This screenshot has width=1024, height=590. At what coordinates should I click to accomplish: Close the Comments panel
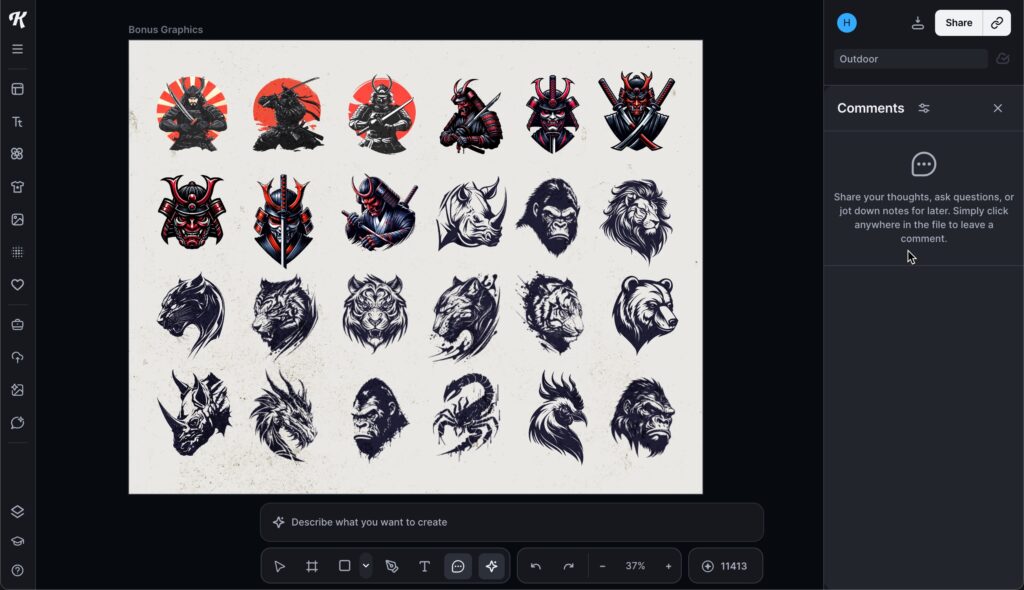tap(997, 108)
